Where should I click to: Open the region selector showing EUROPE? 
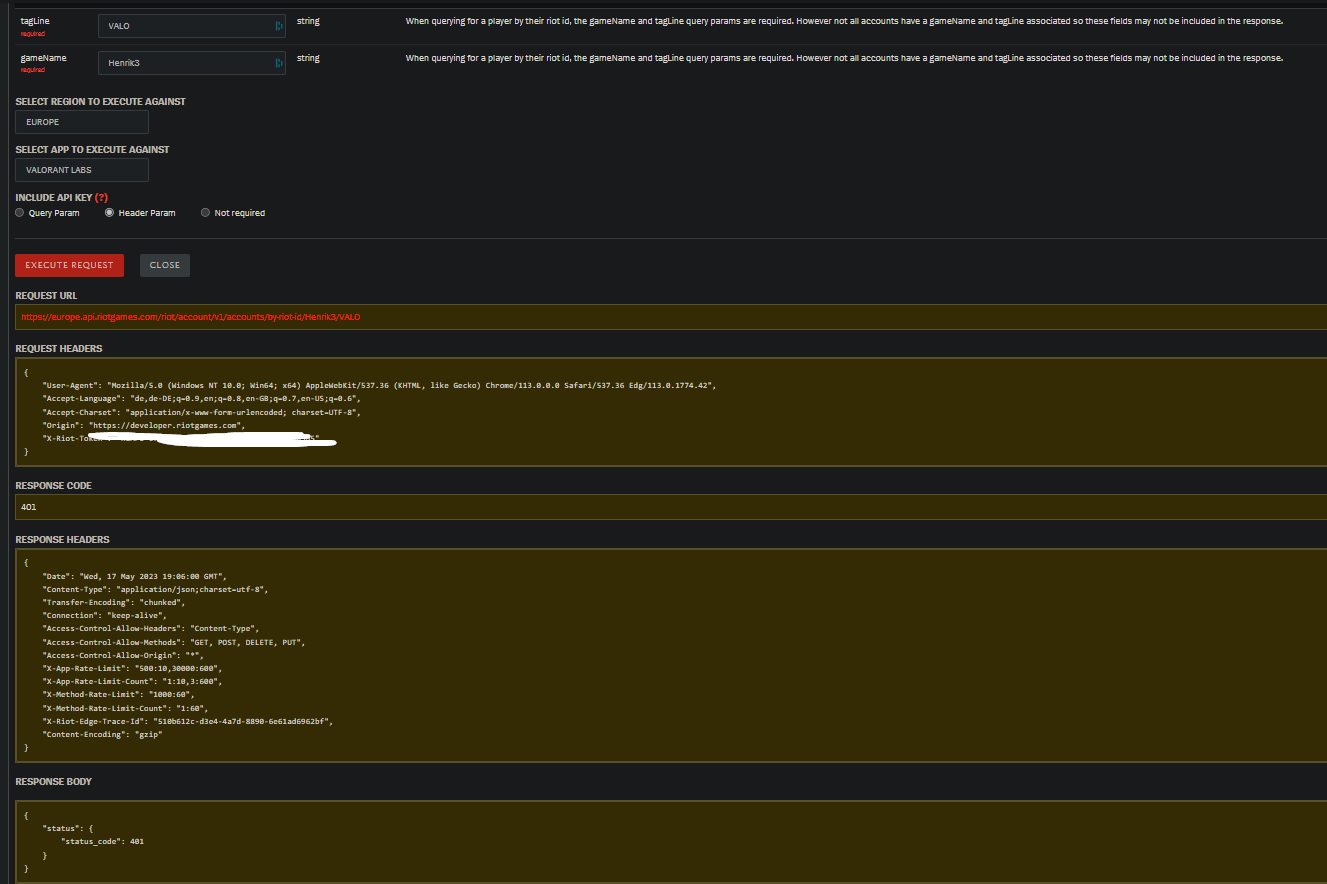pyautogui.click(x=81, y=121)
